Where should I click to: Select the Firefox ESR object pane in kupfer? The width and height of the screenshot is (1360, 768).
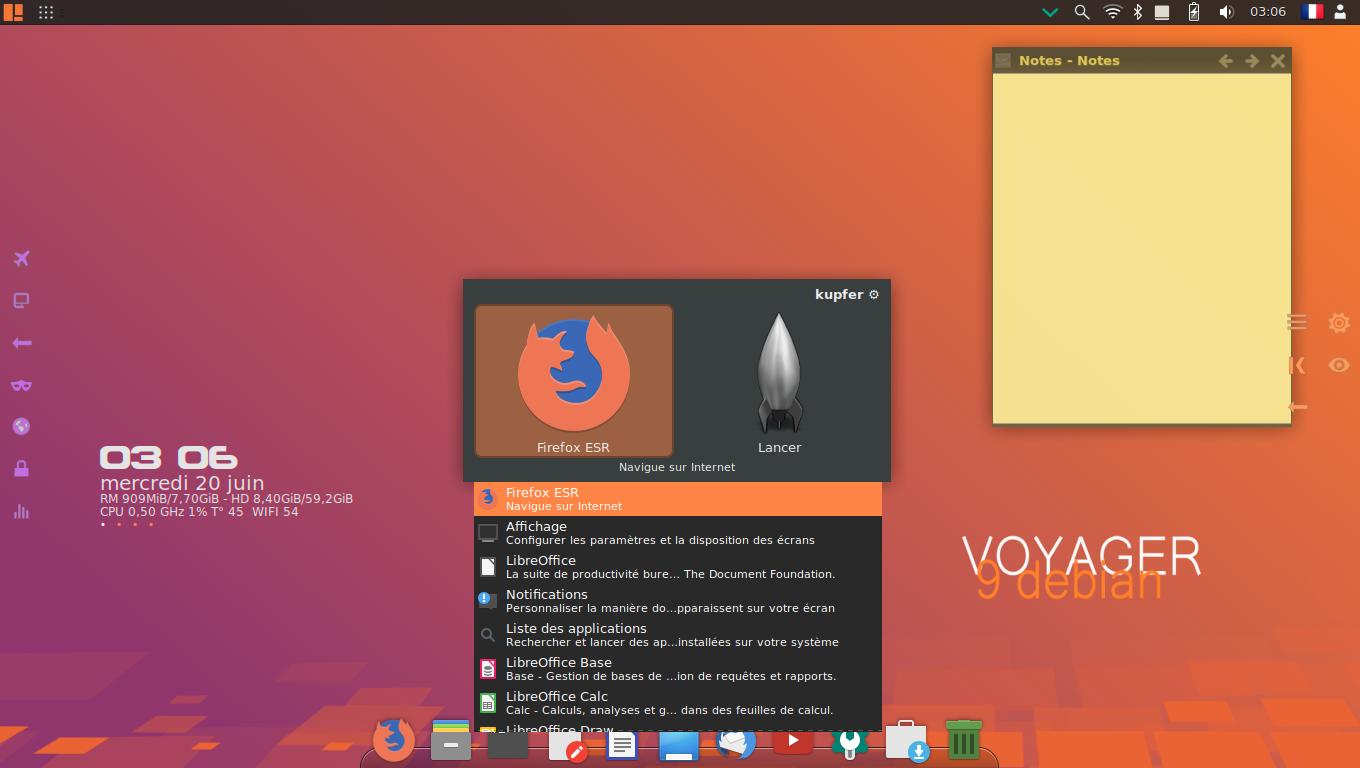click(x=574, y=381)
